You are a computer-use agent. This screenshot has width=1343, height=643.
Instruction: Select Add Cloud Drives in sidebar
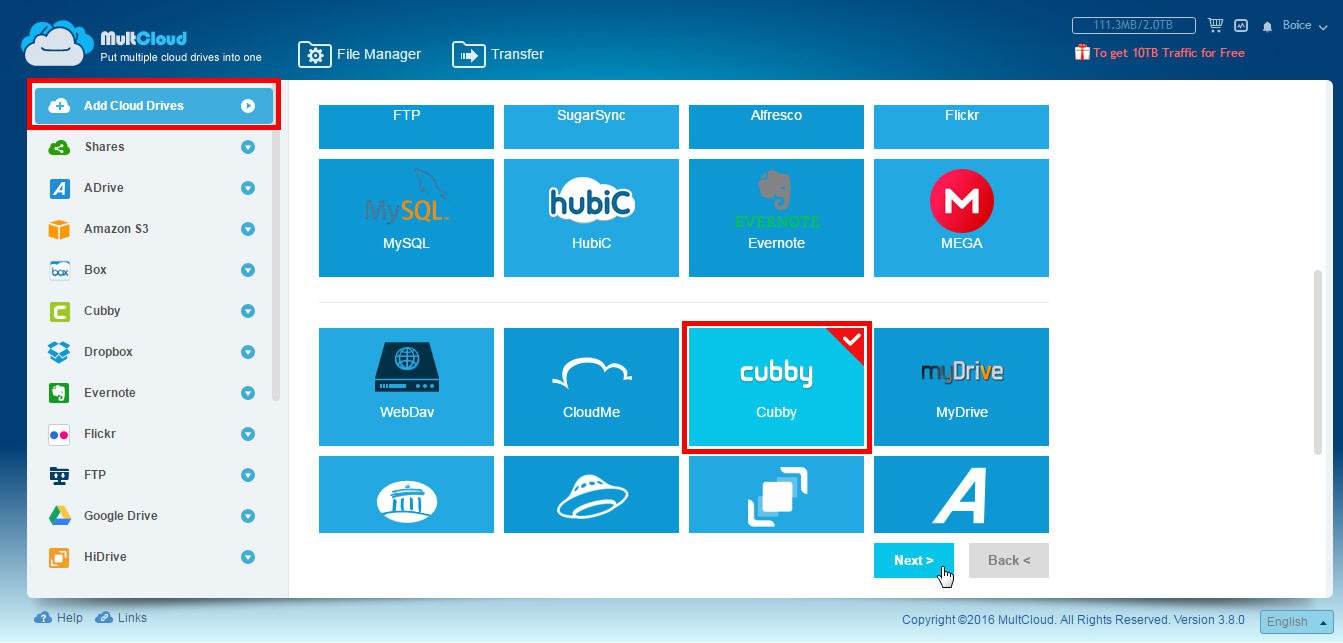pos(153,106)
